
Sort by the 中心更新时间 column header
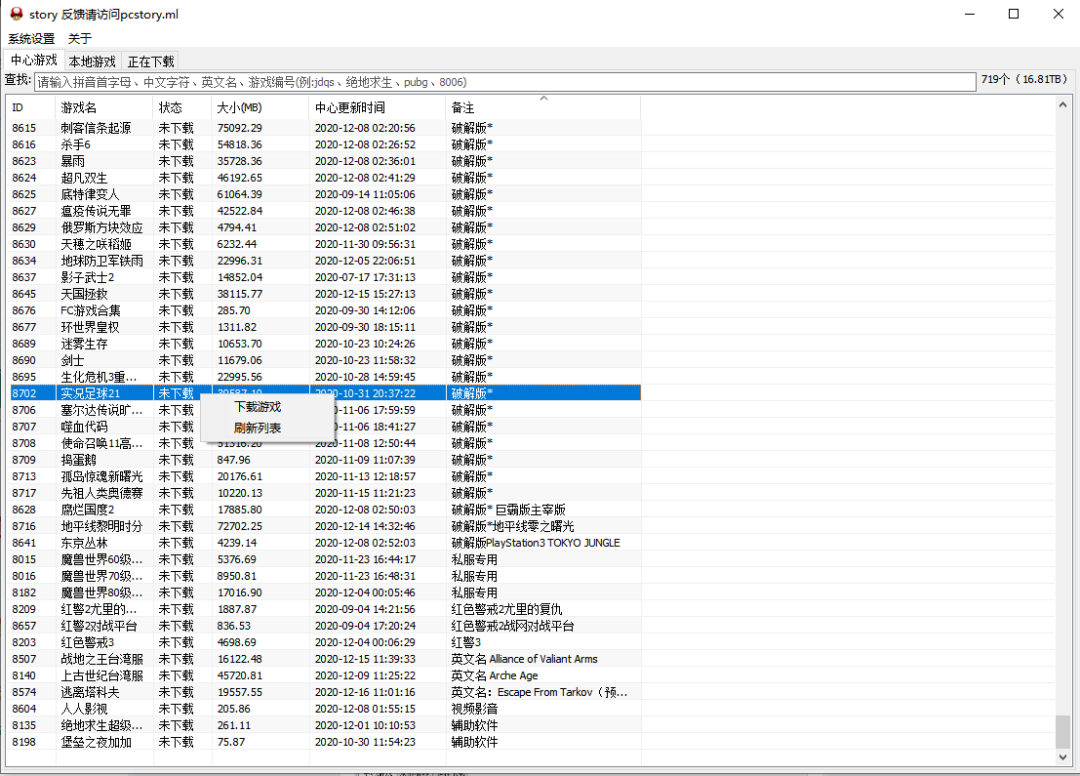point(377,107)
